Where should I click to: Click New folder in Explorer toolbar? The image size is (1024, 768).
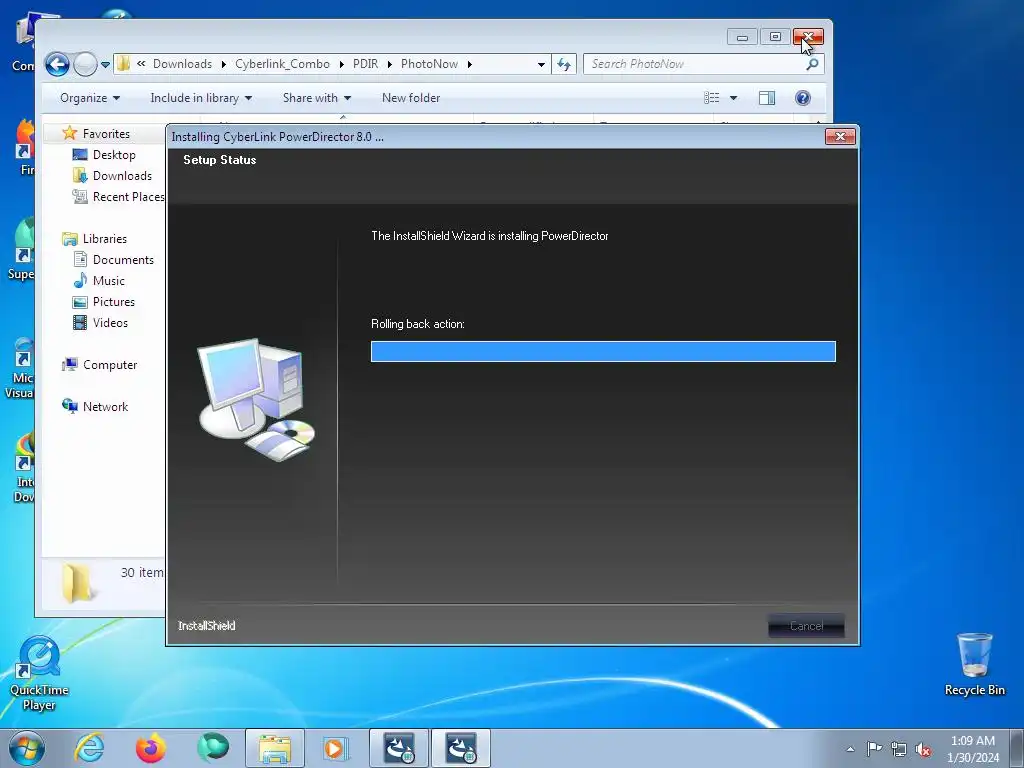tap(411, 98)
